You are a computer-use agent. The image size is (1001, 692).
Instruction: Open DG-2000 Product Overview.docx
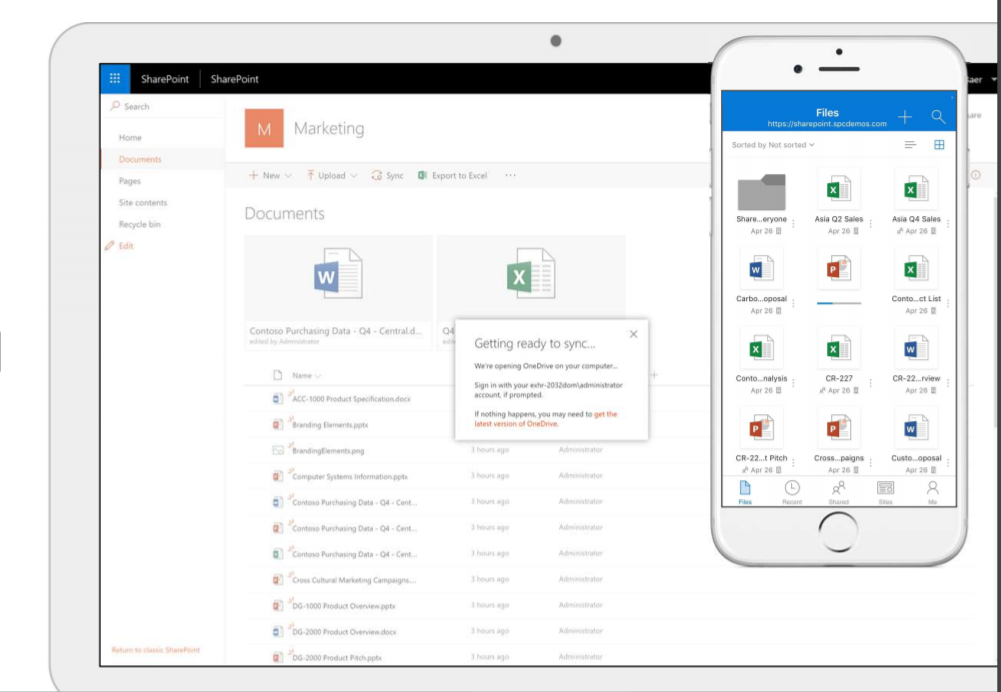[344, 631]
